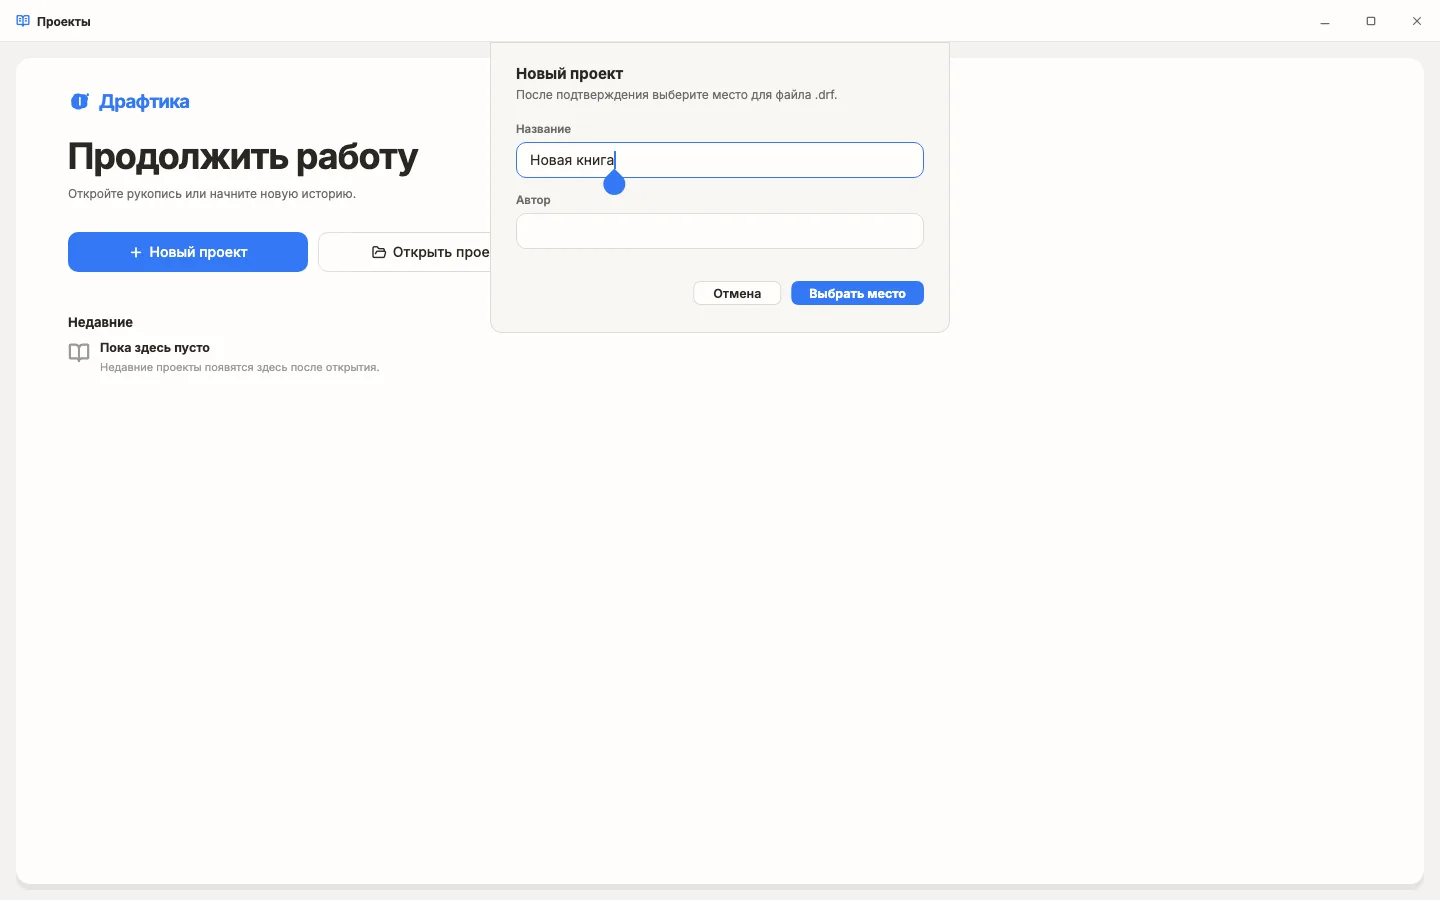Image resolution: width=1440 pixels, height=900 pixels.
Task: Focus the empty Автор input field
Action: (x=720, y=231)
